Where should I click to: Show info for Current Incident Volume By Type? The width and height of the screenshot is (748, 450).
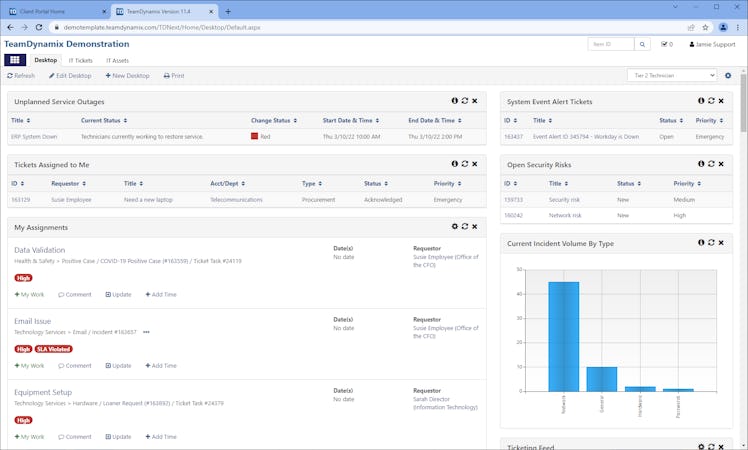tap(701, 242)
